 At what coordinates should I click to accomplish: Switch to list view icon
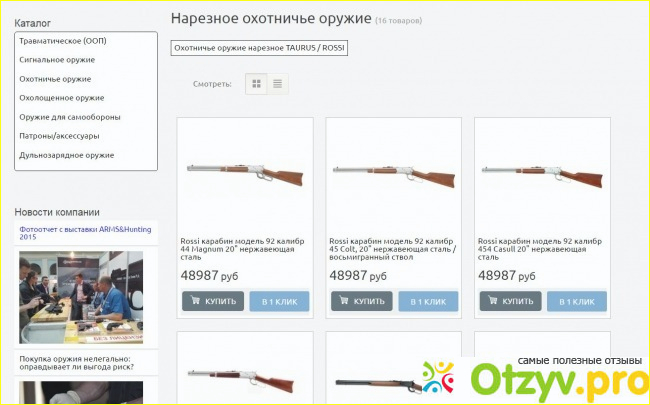[x=277, y=84]
